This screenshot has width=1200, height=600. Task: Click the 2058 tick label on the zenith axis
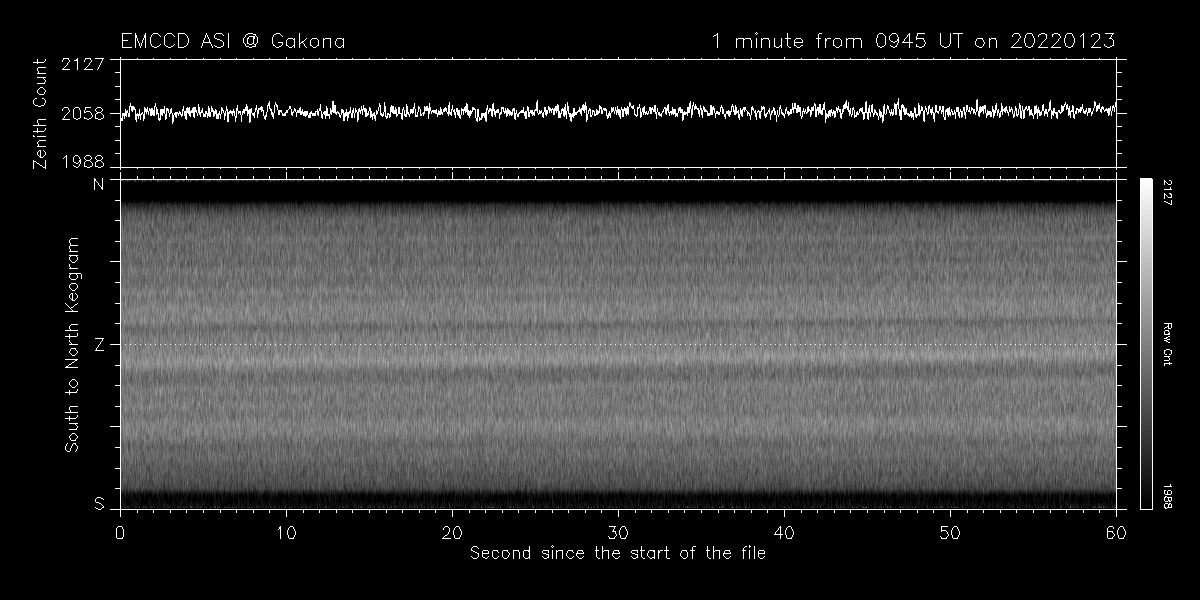(x=84, y=113)
